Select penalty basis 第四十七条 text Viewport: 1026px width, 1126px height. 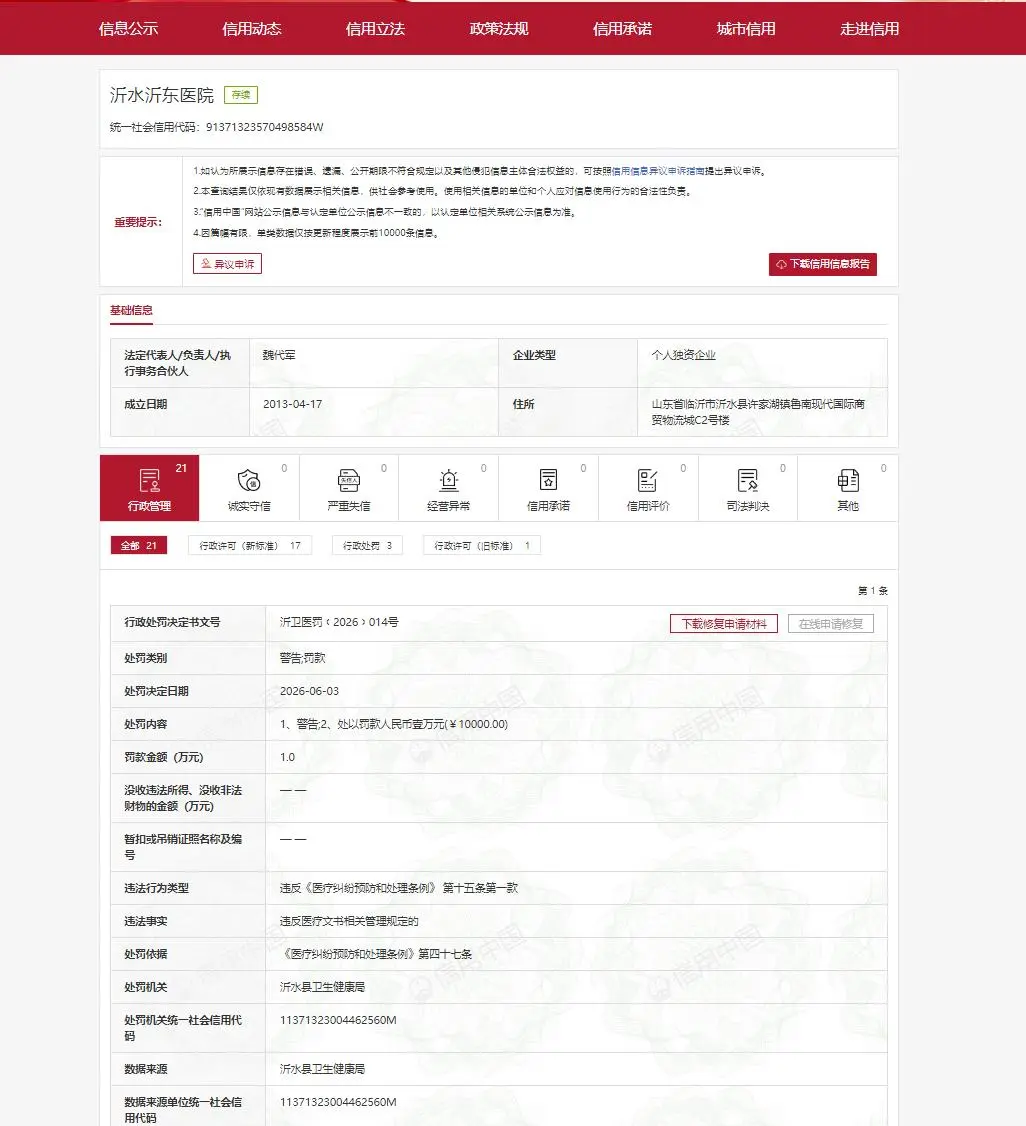pos(376,954)
